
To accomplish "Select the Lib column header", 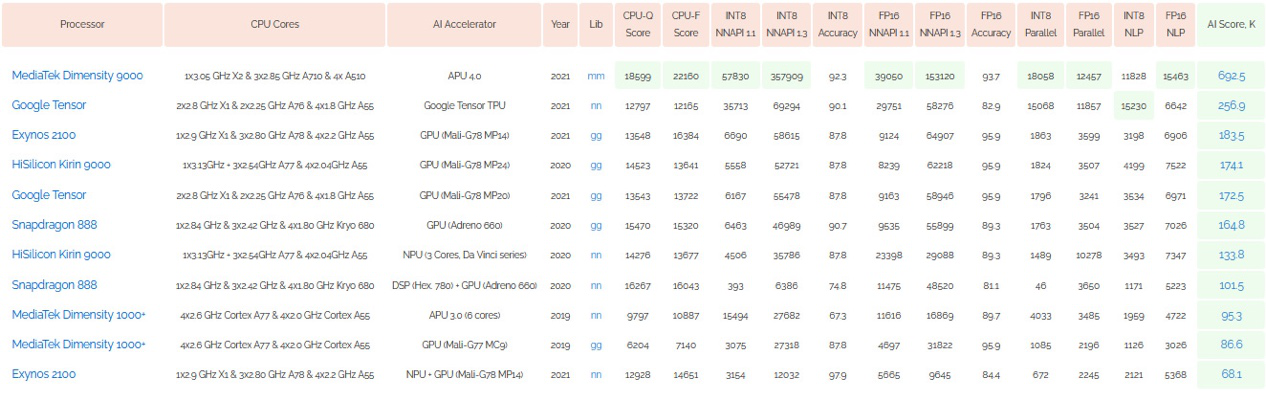I will click(596, 25).
